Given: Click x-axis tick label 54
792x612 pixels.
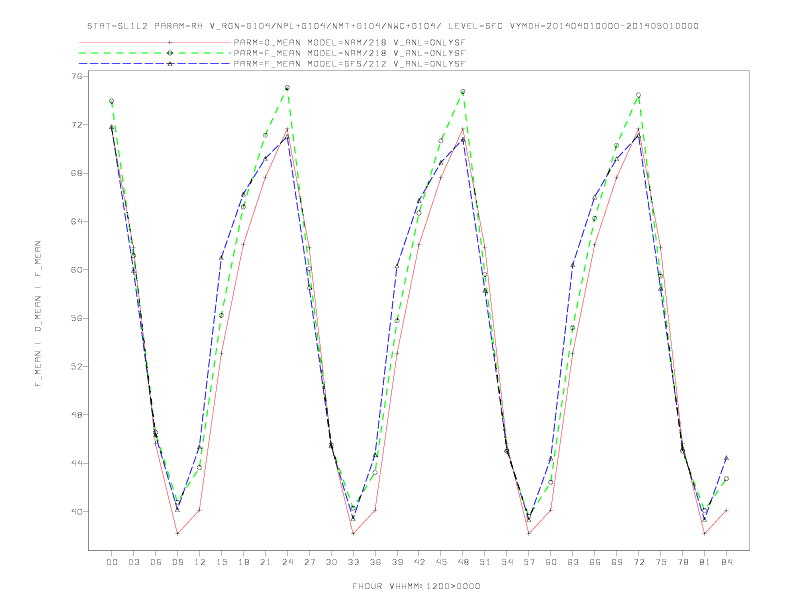Looking at the screenshot, I should coord(507,562).
